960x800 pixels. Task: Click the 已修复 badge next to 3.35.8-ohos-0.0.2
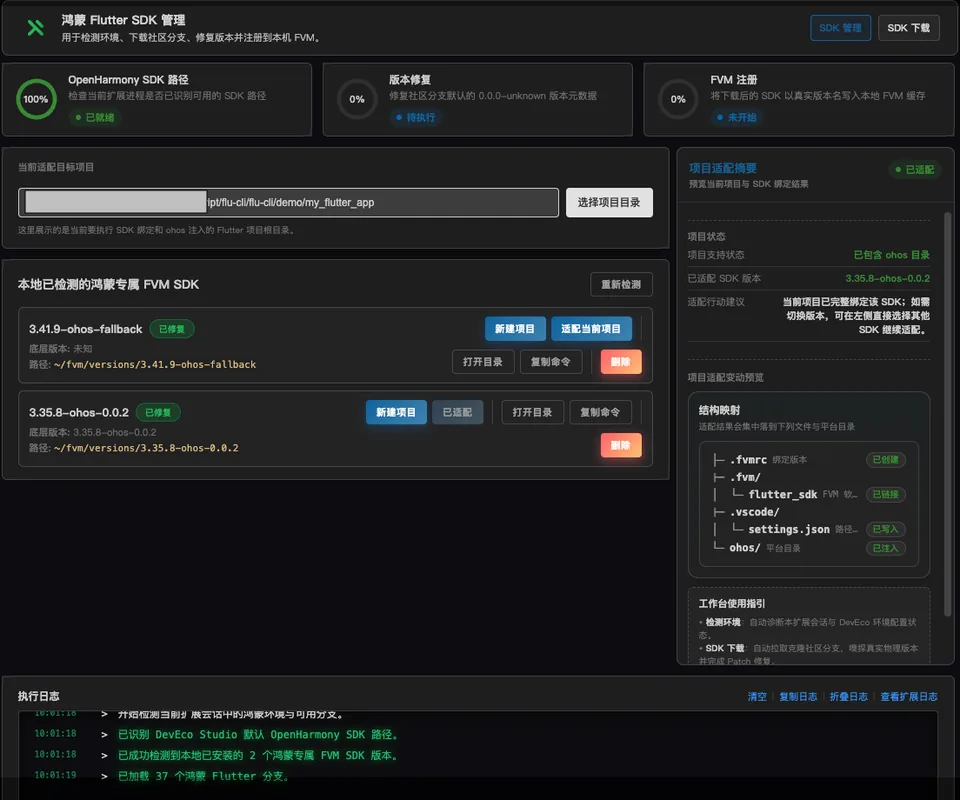[158, 413]
